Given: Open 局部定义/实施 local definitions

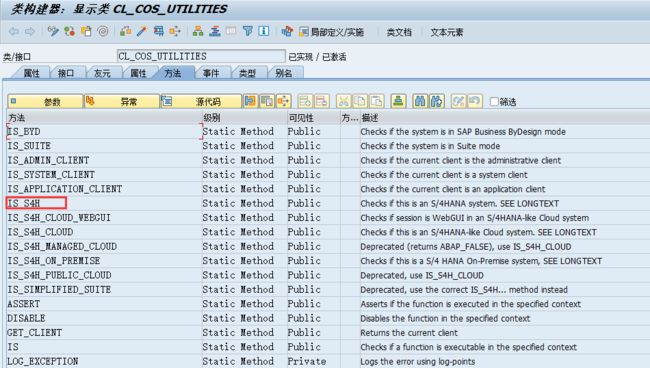Looking at the screenshot, I should coord(332,32).
